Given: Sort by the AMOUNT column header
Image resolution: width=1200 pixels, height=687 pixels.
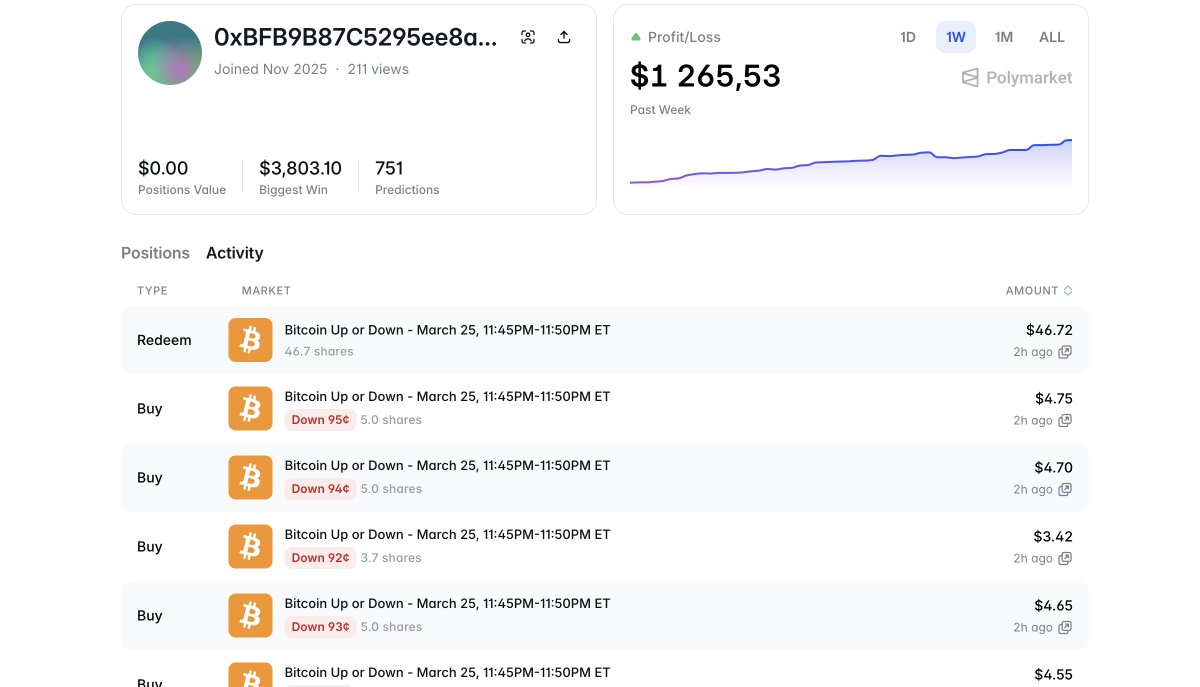Looking at the screenshot, I should click(1039, 291).
